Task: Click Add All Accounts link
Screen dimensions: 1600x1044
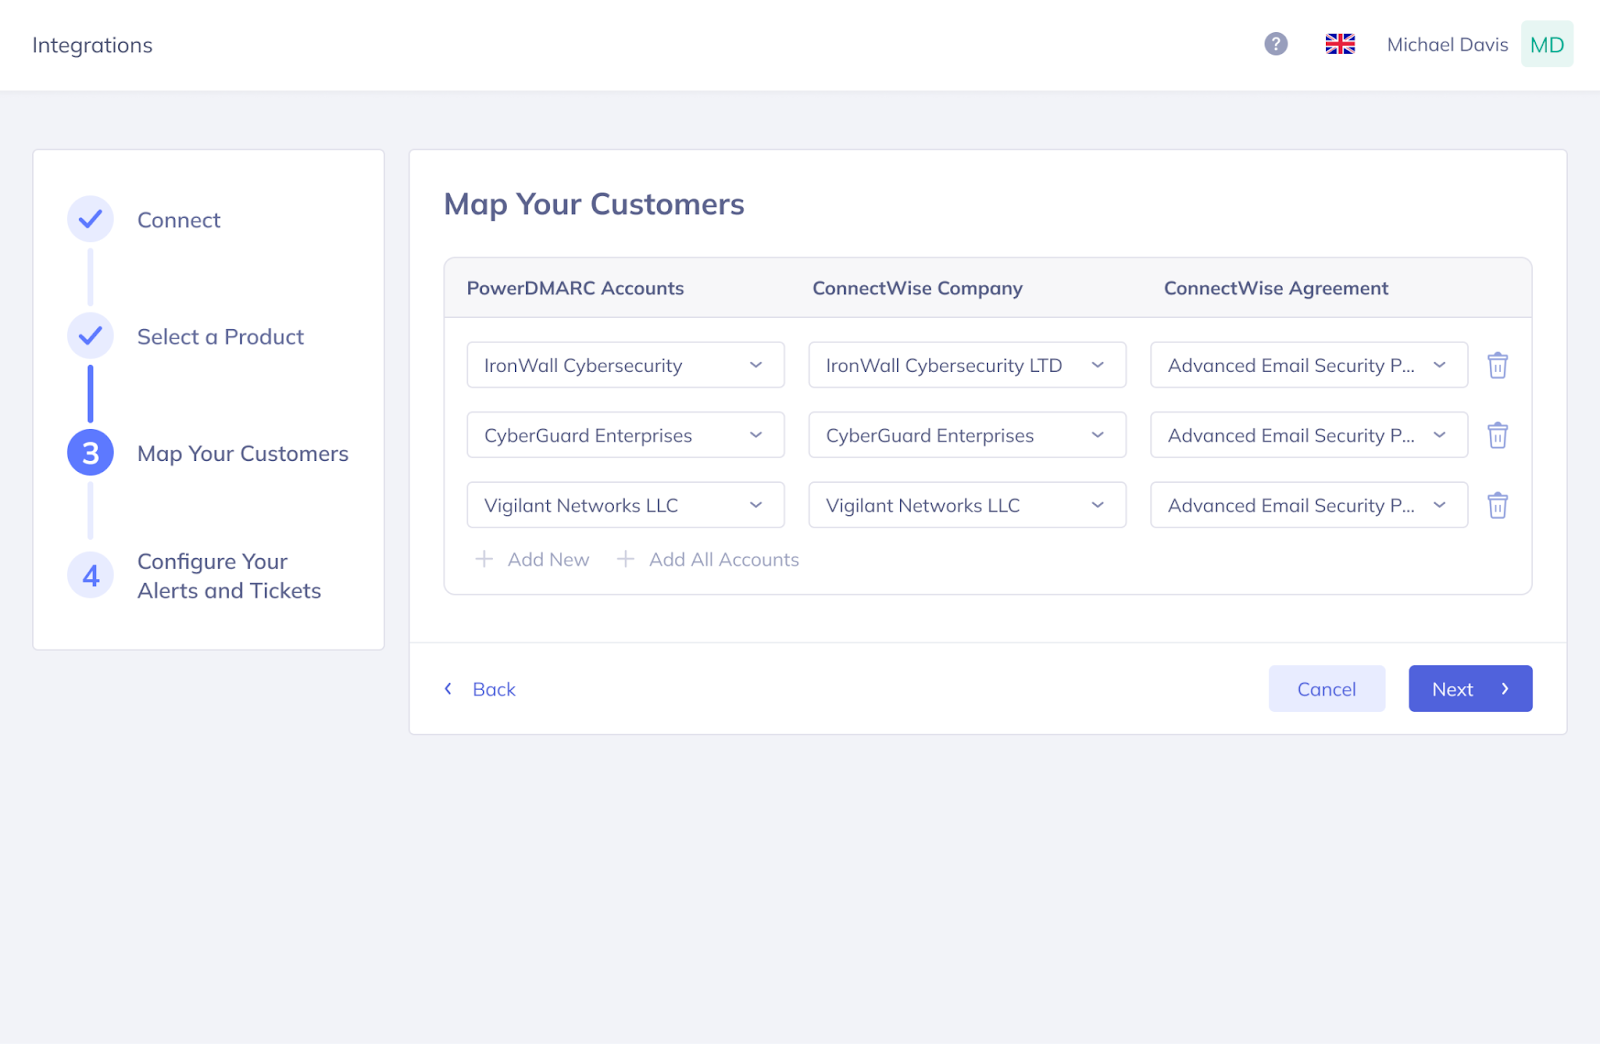Action: [724, 559]
